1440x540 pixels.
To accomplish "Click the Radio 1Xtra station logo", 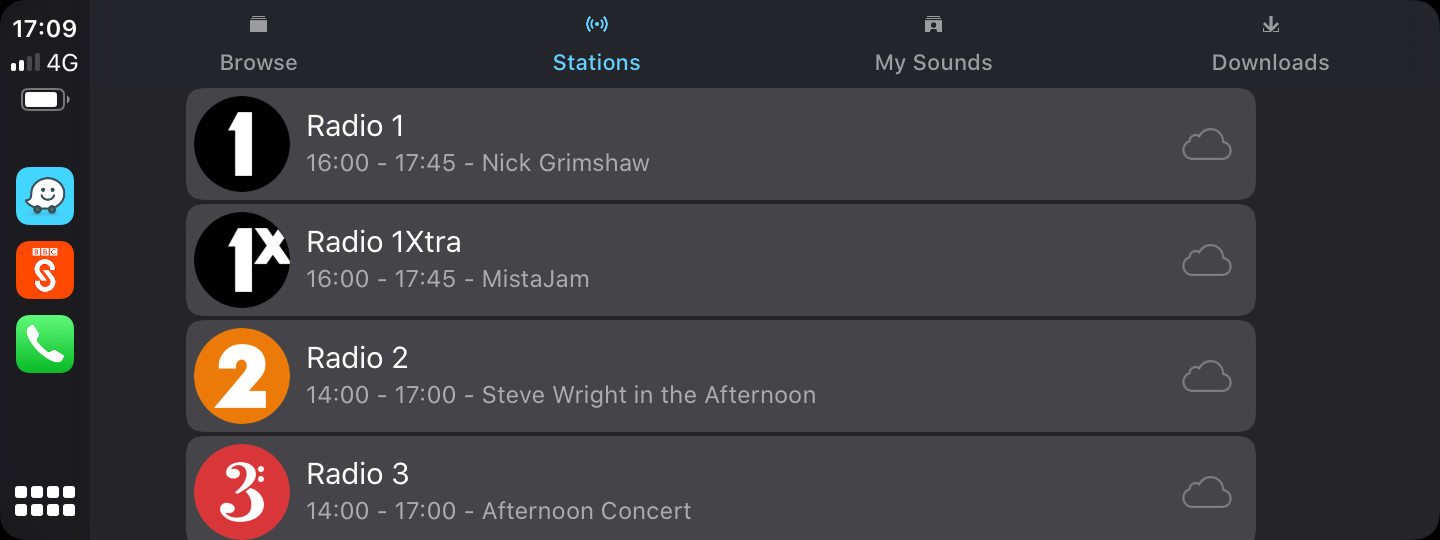I will 242,260.
